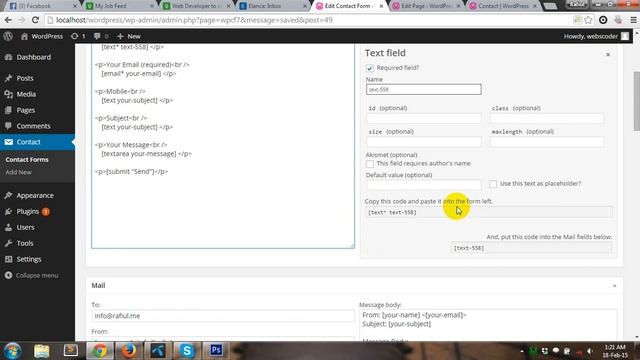640x360 pixels.
Task: Select the generated [text* text-558] code field
Action: (489, 212)
